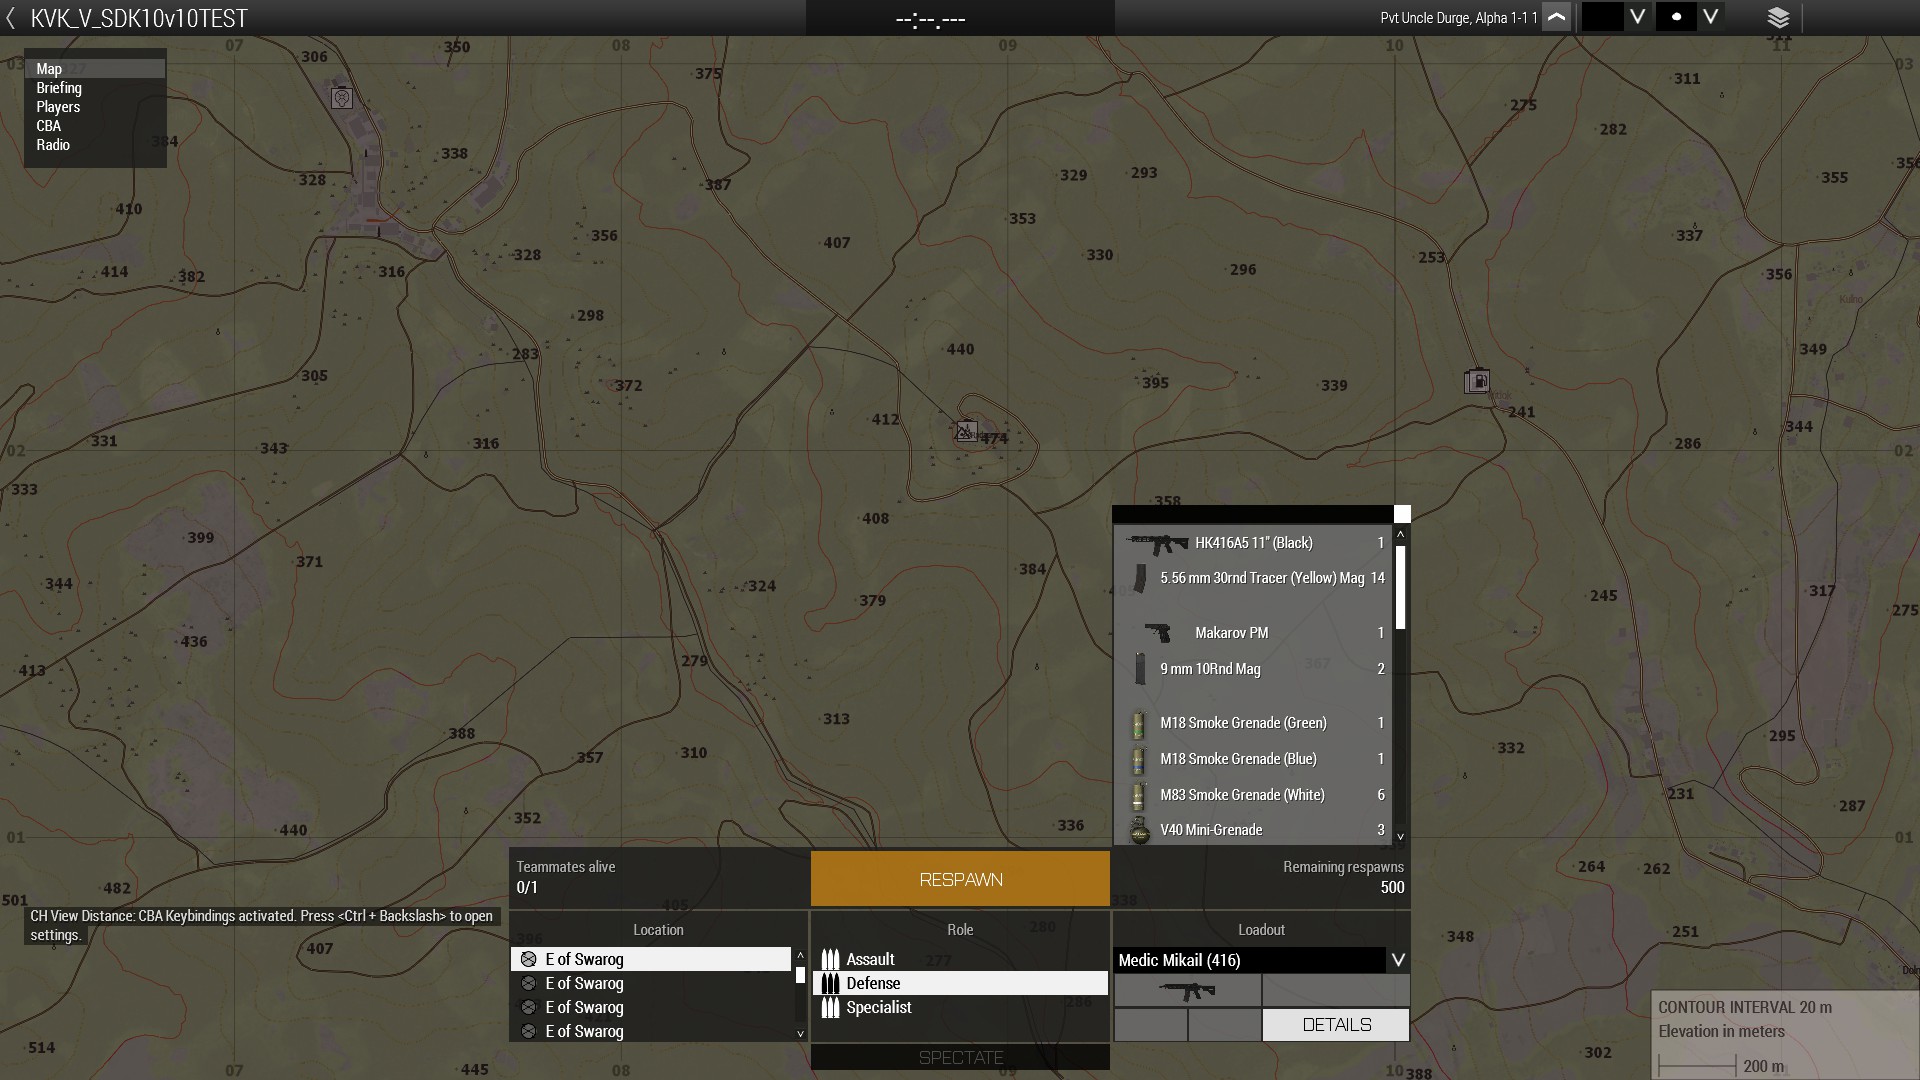
Task: Open the Briefing menu entry
Action: coord(59,88)
